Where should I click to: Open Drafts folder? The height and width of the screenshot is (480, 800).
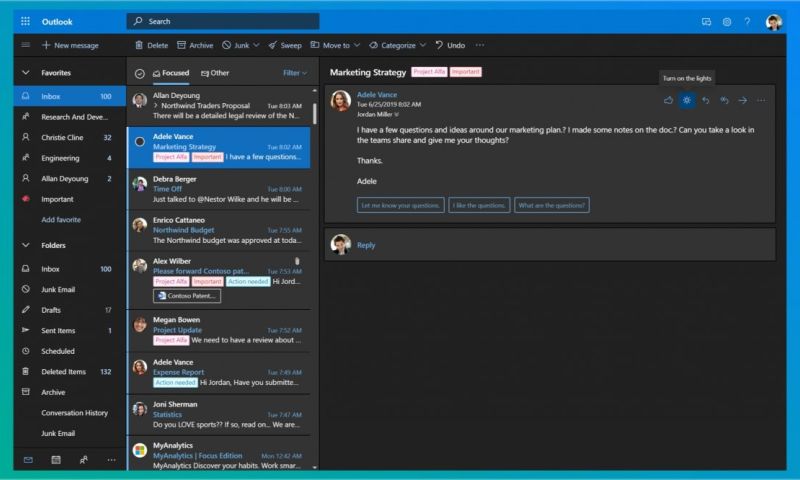click(70, 310)
